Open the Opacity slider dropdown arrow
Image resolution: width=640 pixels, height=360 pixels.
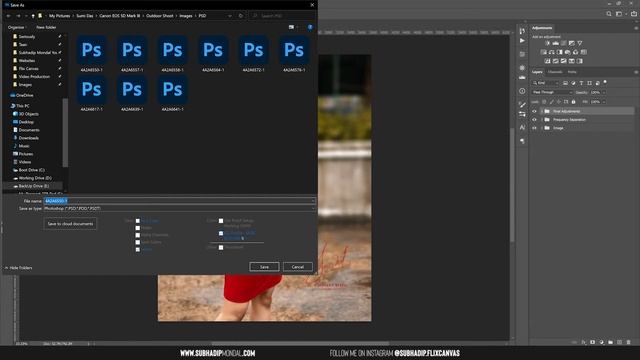pyautogui.click(x=604, y=92)
